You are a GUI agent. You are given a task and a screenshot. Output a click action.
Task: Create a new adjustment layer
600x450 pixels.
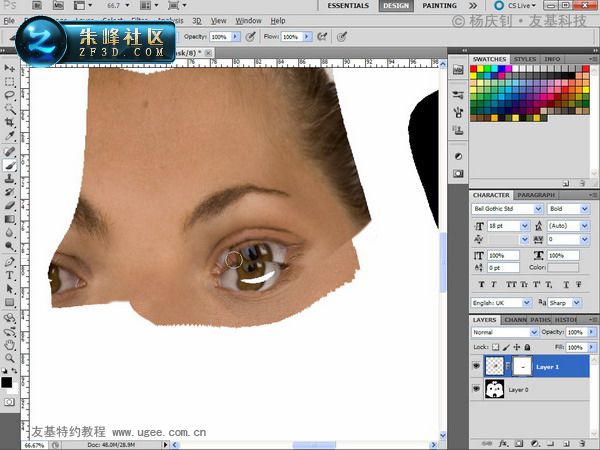(535, 443)
